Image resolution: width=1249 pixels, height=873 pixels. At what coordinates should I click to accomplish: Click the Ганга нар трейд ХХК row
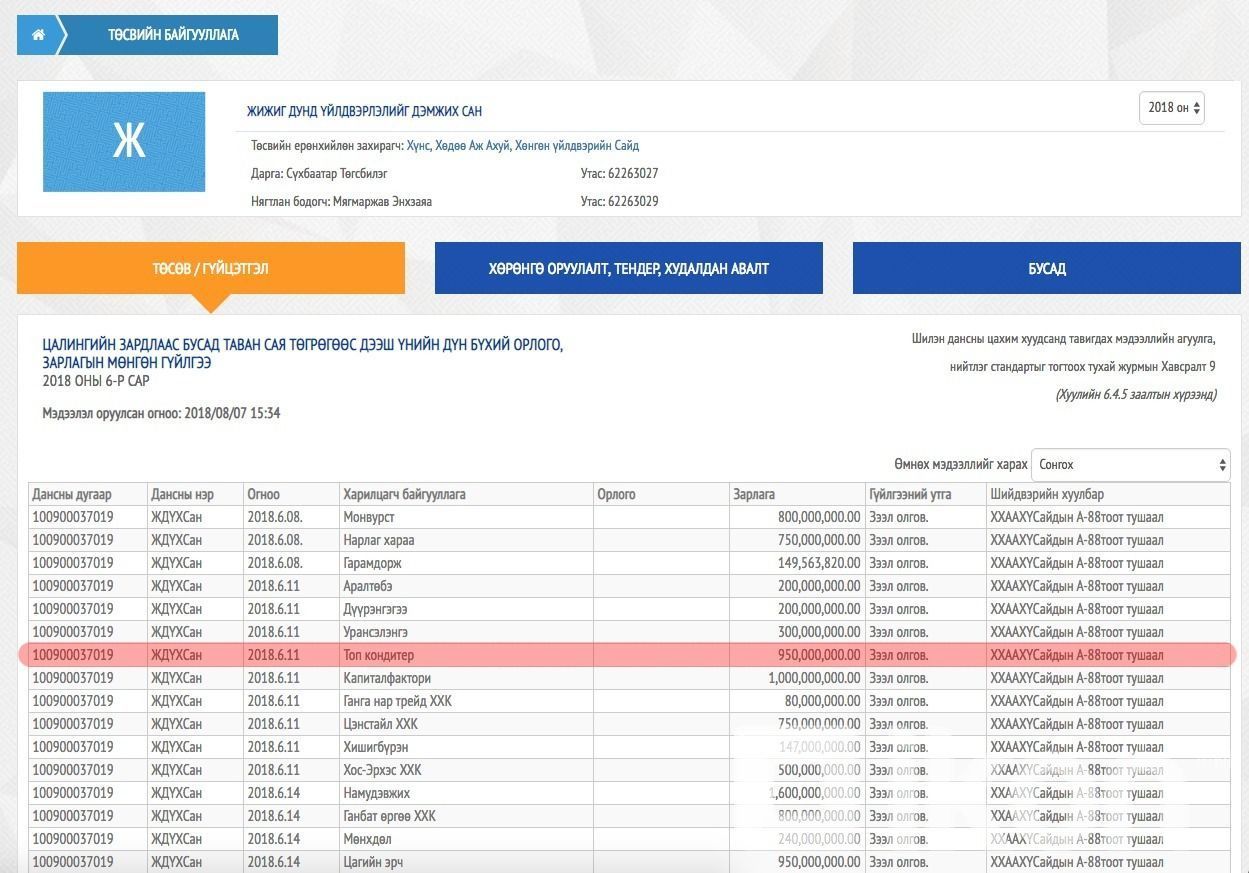point(397,701)
